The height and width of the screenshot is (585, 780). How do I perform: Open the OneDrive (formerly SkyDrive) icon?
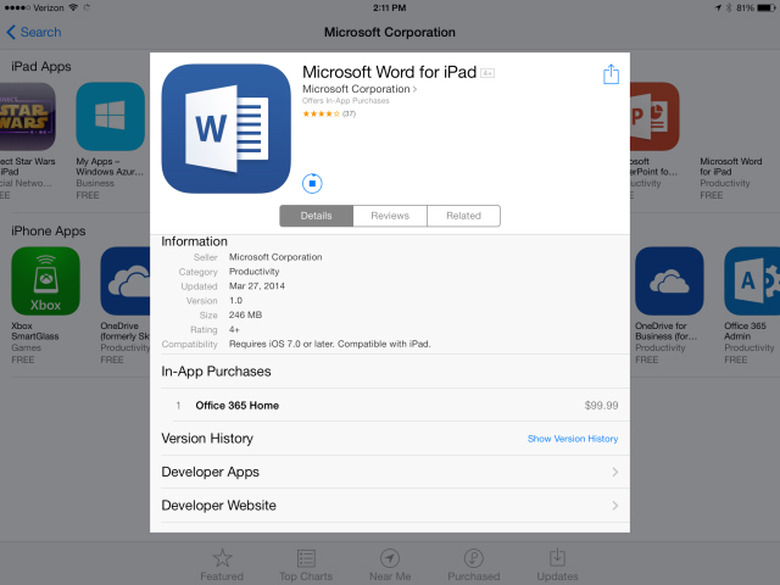[x=125, y=281]
